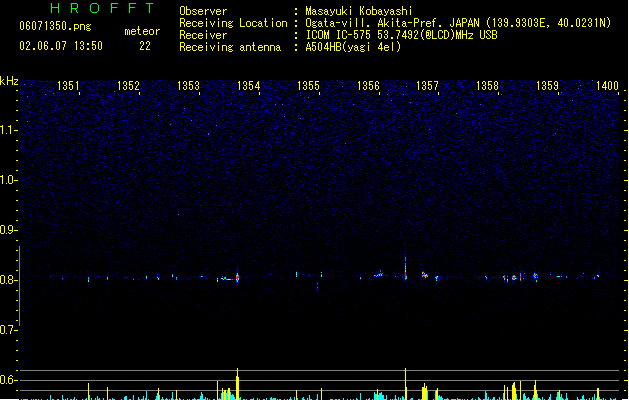Select the filename 06071350.png
The image size is (629, 400).
click(55, 26)
